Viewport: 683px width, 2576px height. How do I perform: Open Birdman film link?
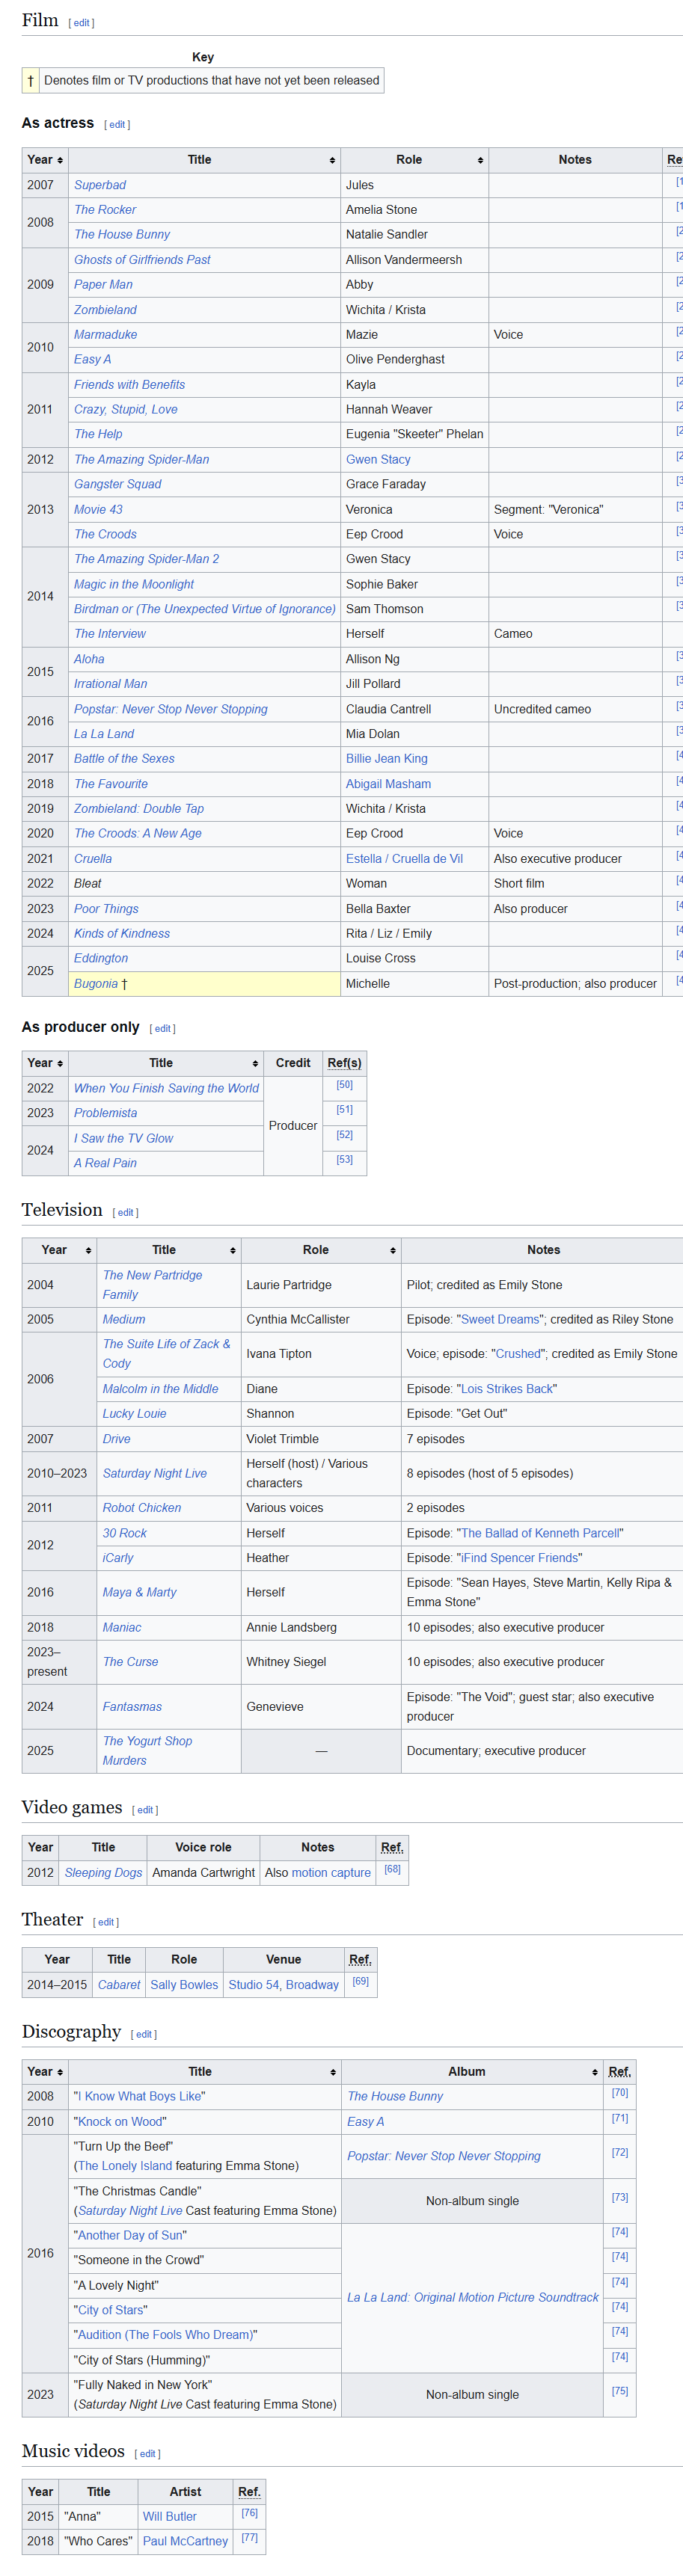pos(205,609)
